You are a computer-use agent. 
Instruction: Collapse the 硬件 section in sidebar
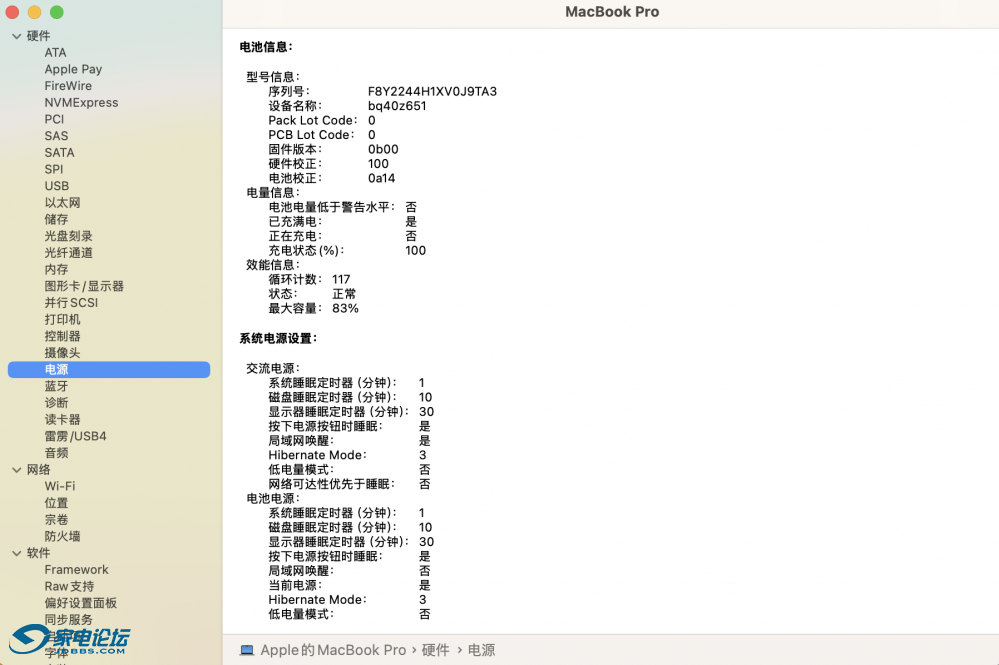point(17,36)
